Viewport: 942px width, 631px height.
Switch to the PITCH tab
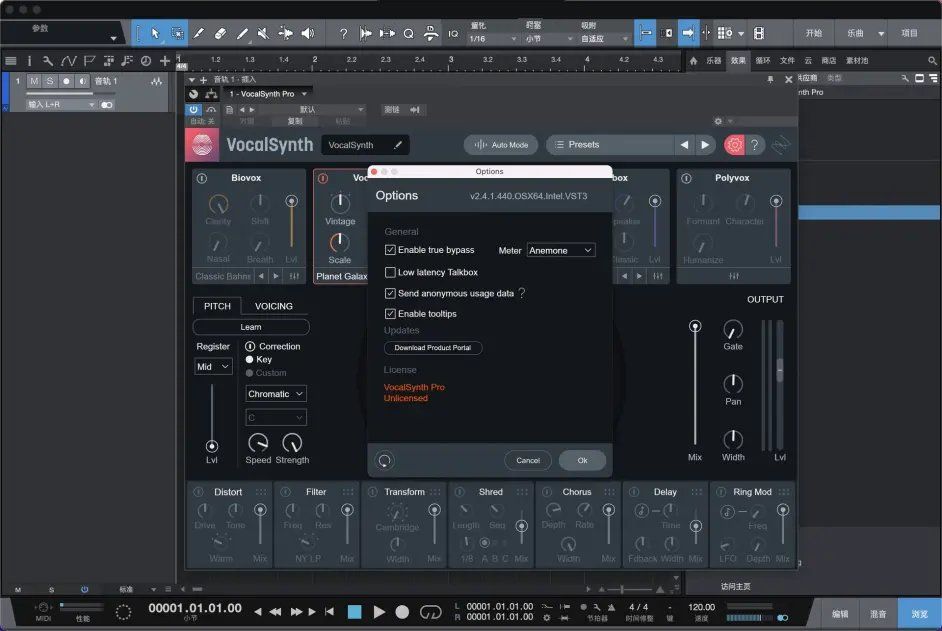(217, 306)
